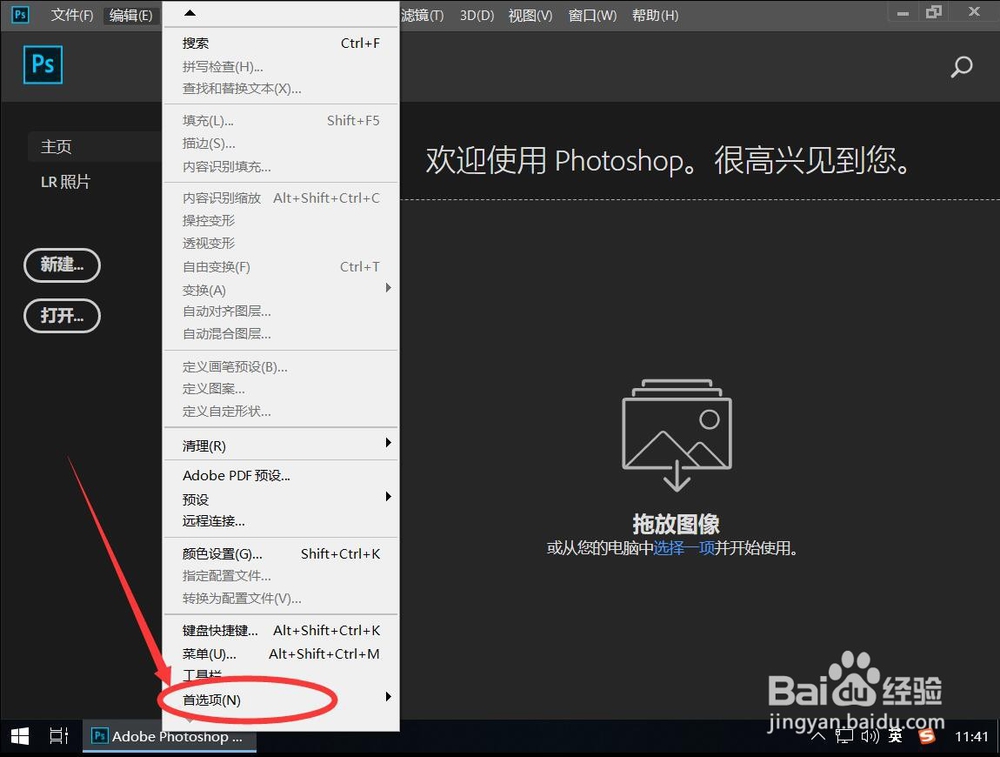Choose 内容识别缩放 menu entry
This screenshot has height=757, width=1000.
(281, 198)
